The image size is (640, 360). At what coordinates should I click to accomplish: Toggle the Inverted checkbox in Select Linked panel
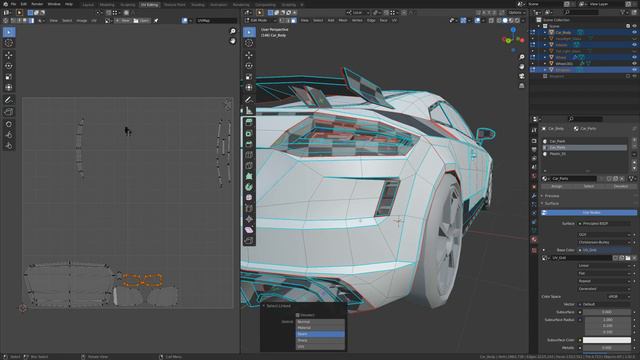pos(298,315)
